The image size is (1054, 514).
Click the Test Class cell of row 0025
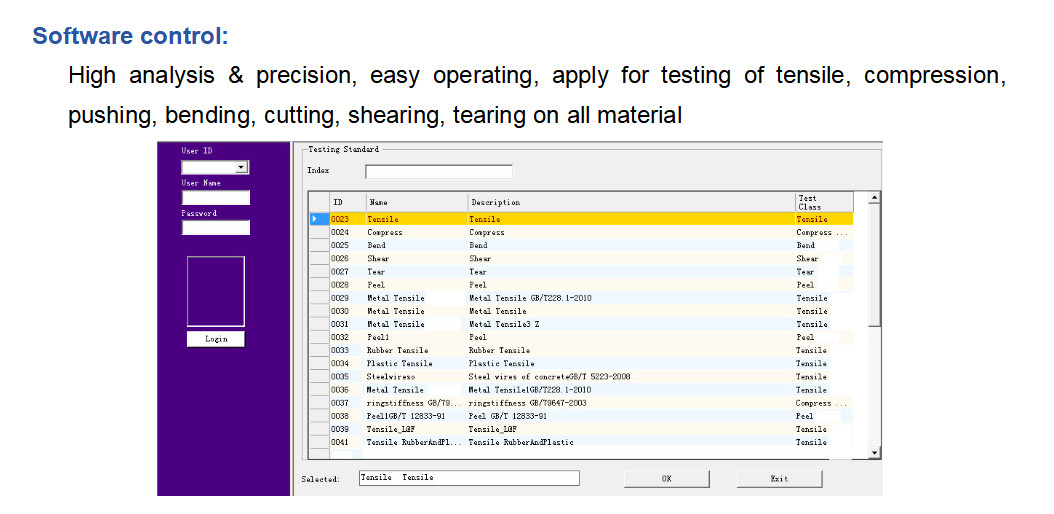824,245
